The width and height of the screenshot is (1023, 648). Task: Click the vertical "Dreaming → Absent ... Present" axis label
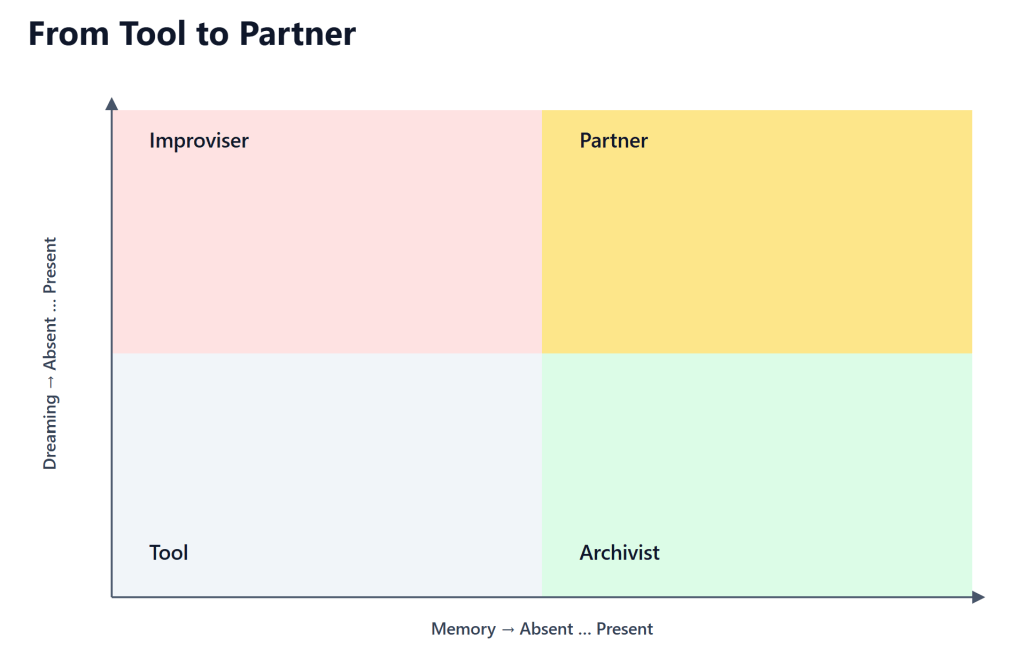(x=50, y=353)
